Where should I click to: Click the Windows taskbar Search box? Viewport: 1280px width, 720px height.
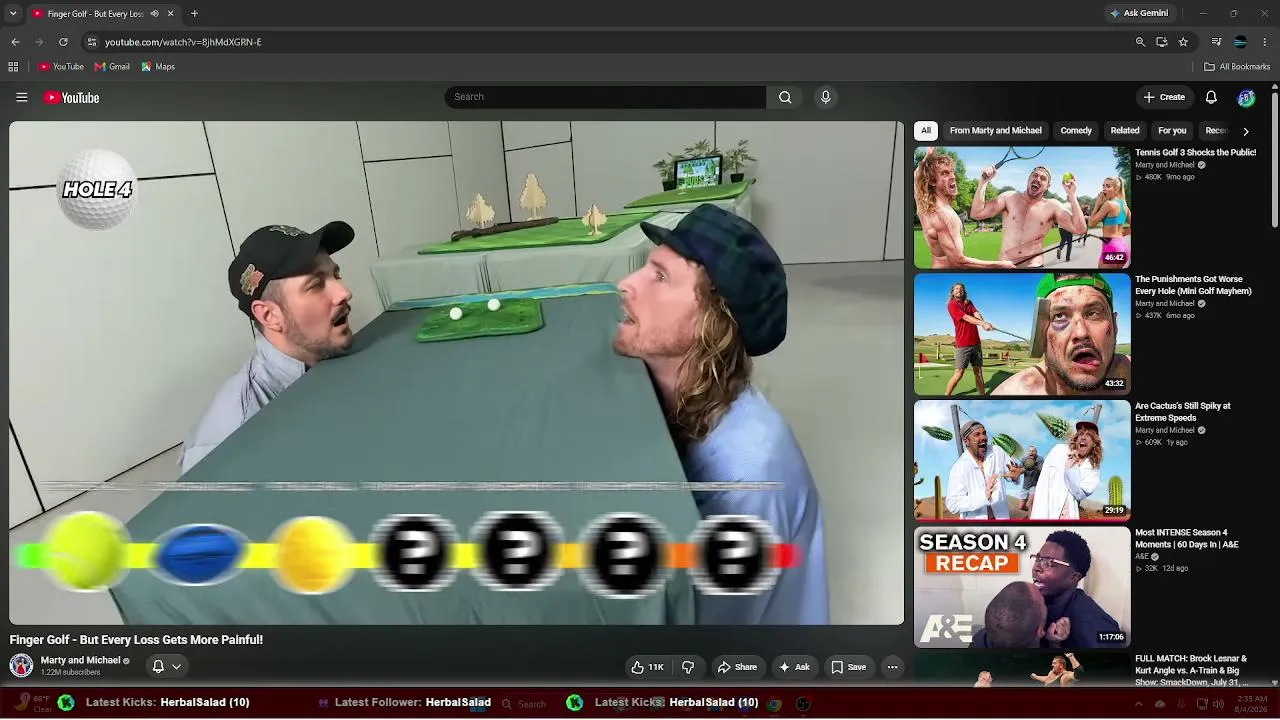(527, 704)
